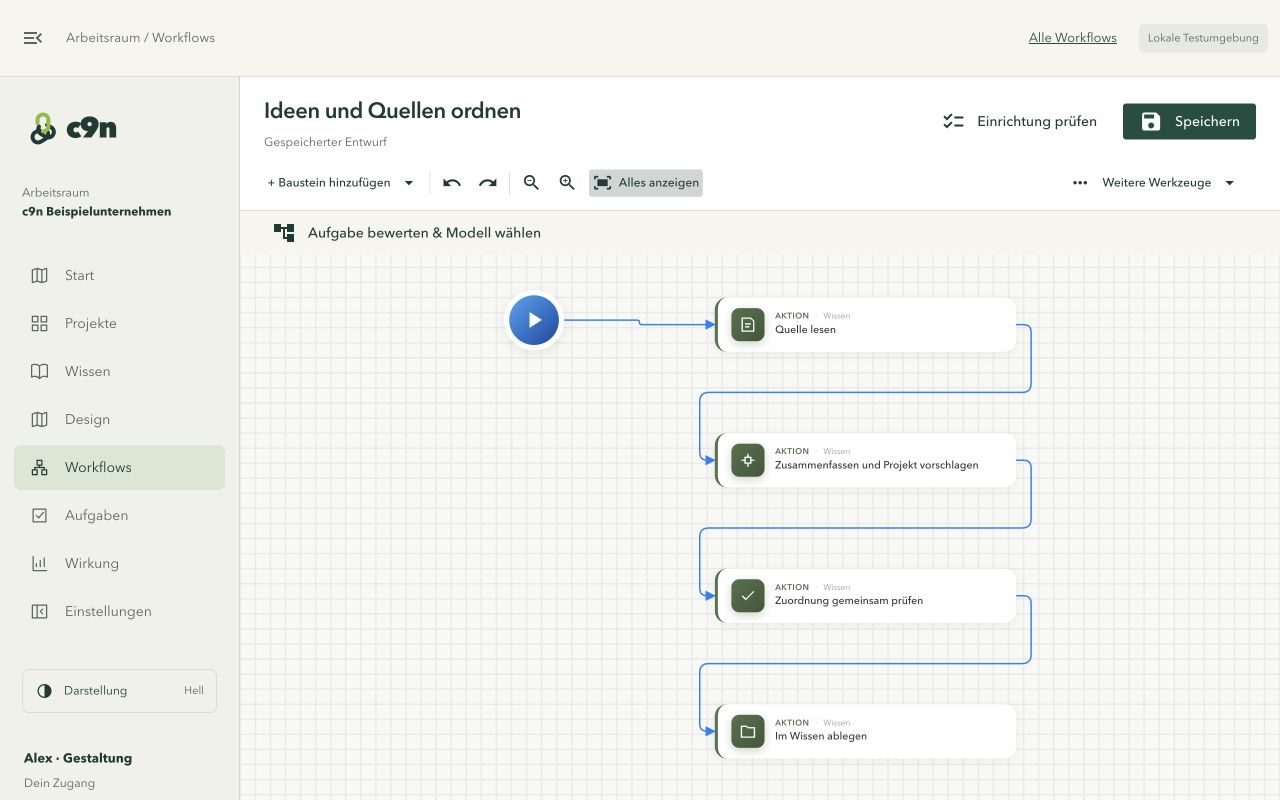Click the blue start trigger node
The height and width of the screenshot is (800, 1280).
coord(534,320)
